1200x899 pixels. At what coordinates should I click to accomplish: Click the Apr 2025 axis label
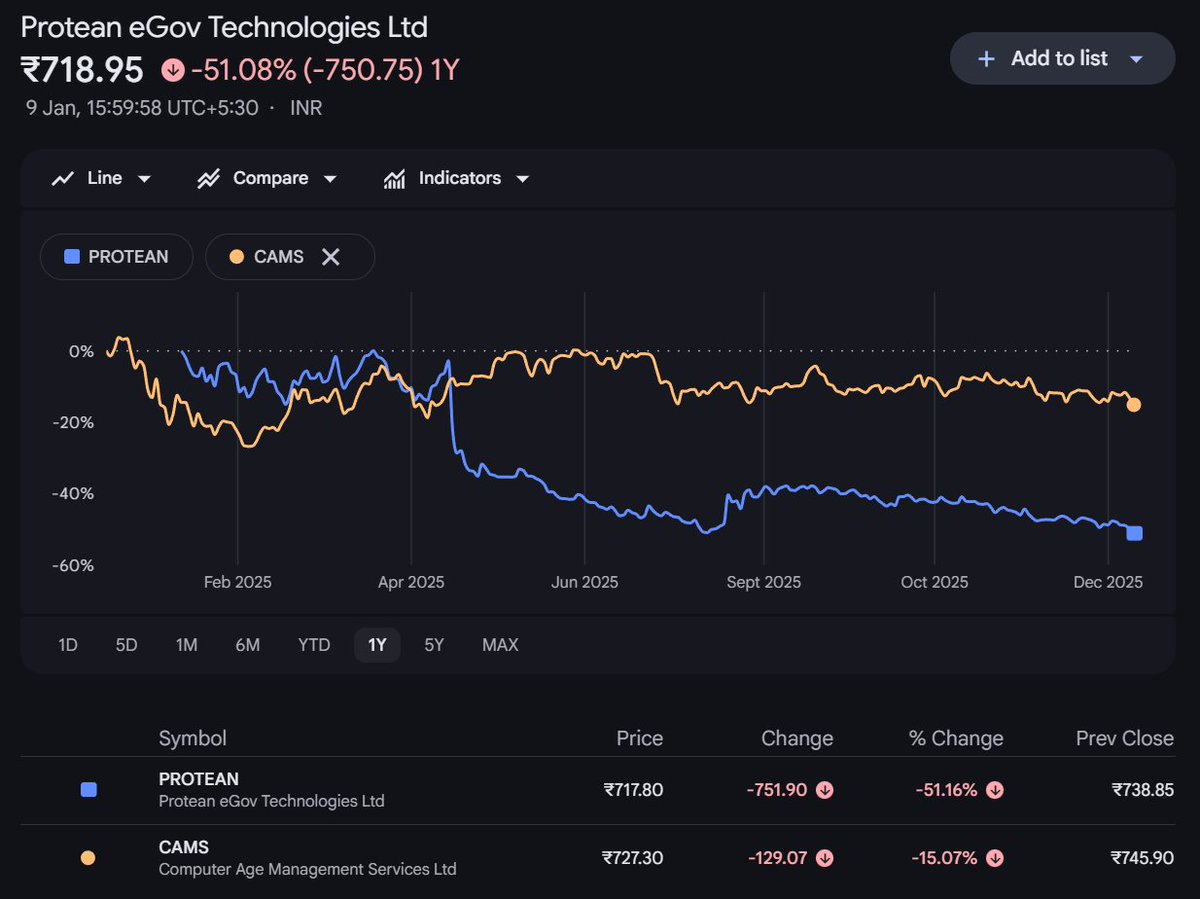click(410, 582)
